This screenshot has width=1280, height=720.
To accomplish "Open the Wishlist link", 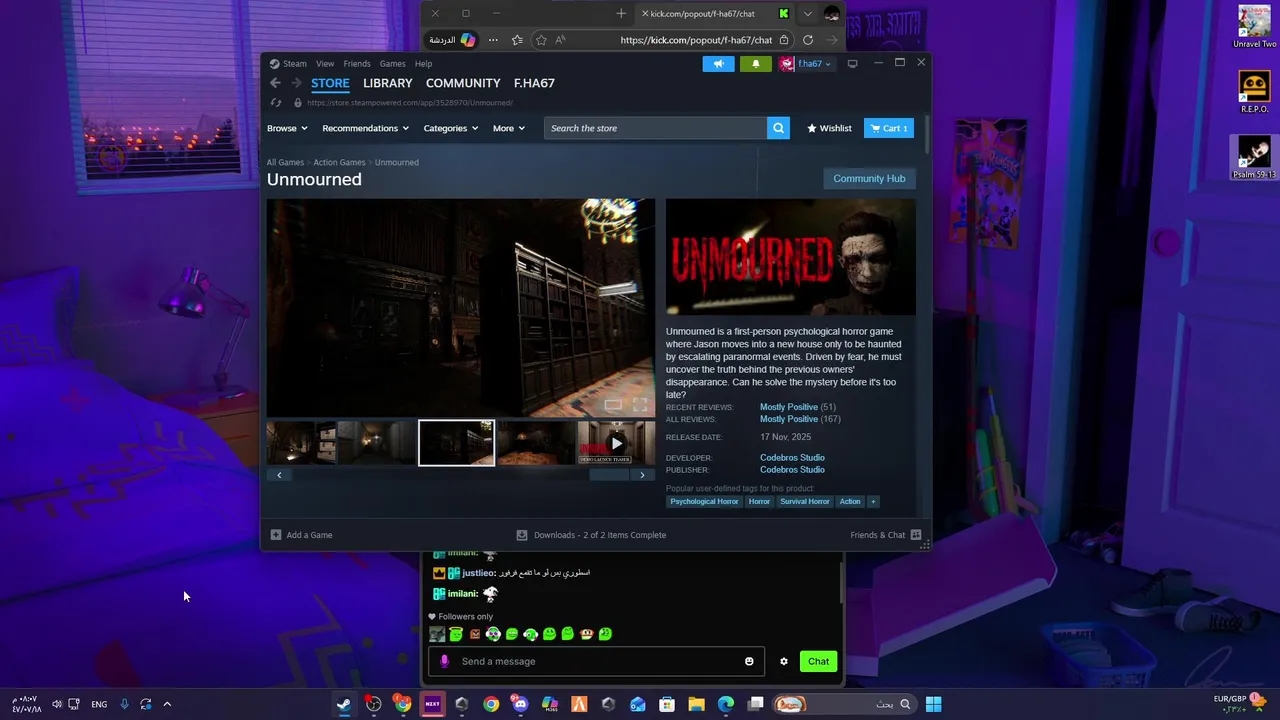I will tap(829, 128).
